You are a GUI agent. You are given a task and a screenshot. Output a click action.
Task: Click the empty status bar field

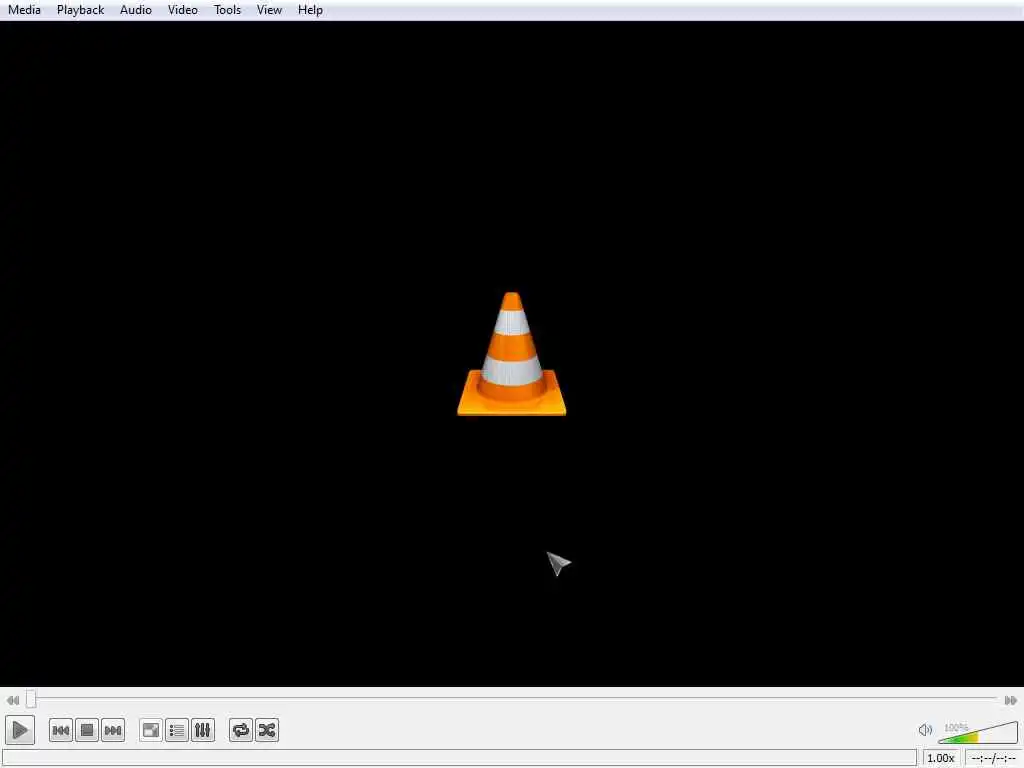pyautogui.click(x=460, y=758)
